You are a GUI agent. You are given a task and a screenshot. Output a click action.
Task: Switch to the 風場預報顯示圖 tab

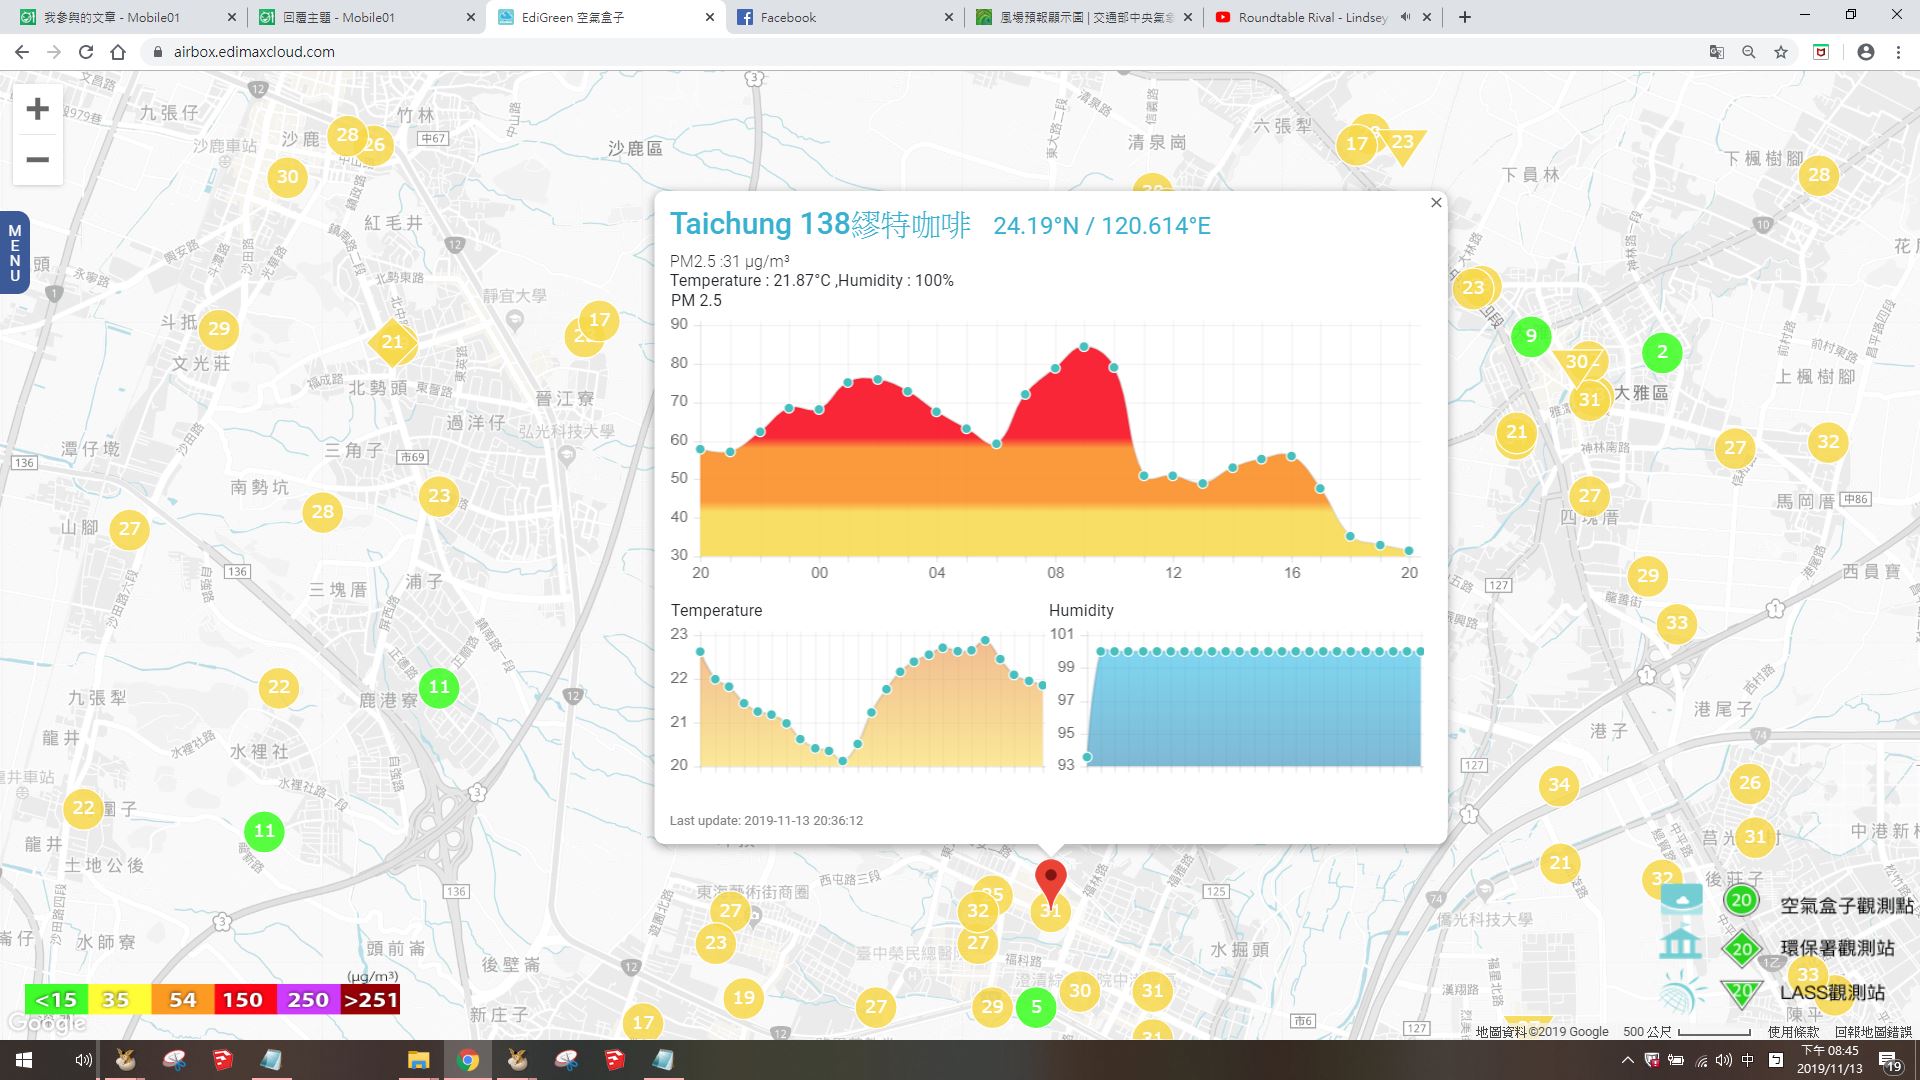coord(1084,17)
